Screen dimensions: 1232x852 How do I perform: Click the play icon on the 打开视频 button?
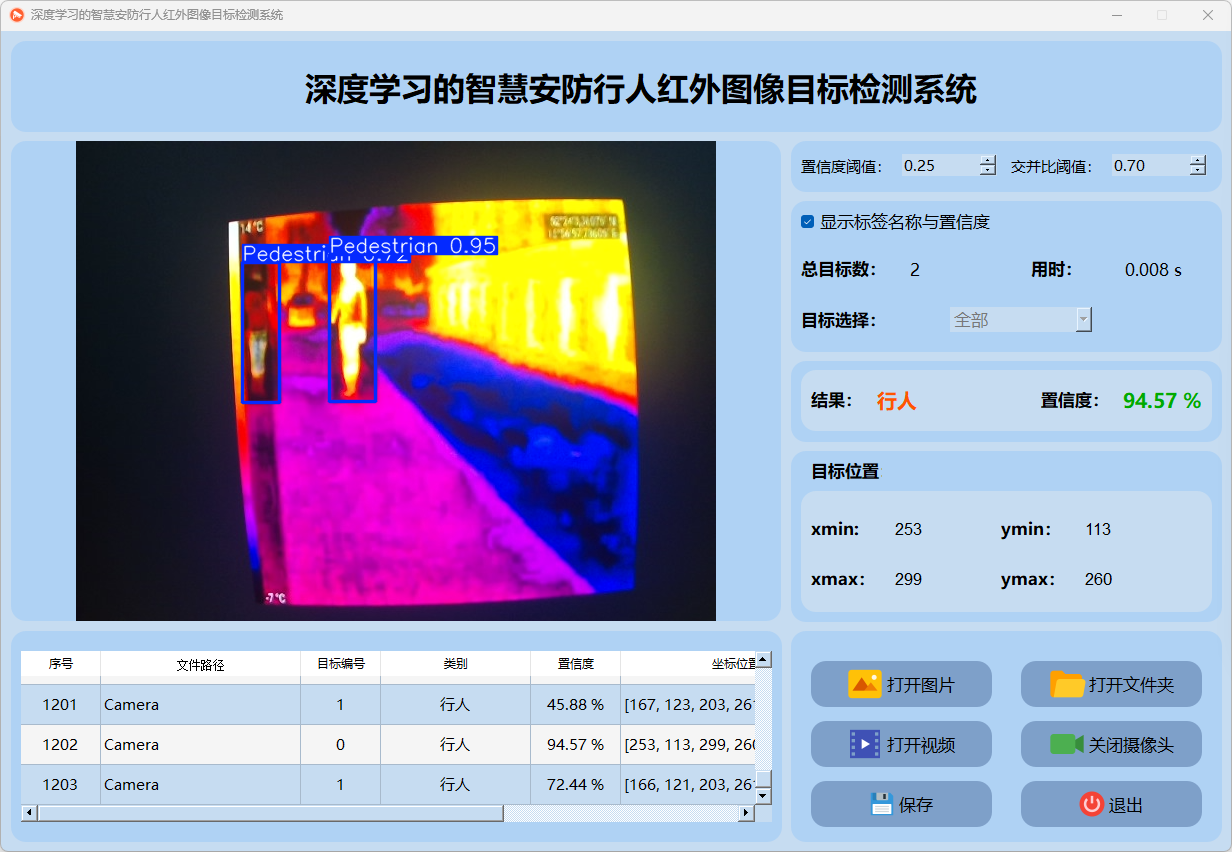[x=866, y=744]
